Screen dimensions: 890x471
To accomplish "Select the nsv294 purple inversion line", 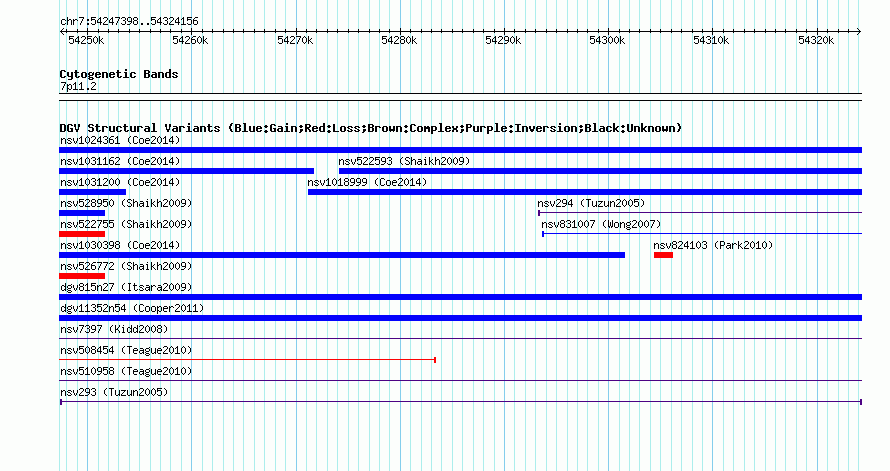I will 700,213.
